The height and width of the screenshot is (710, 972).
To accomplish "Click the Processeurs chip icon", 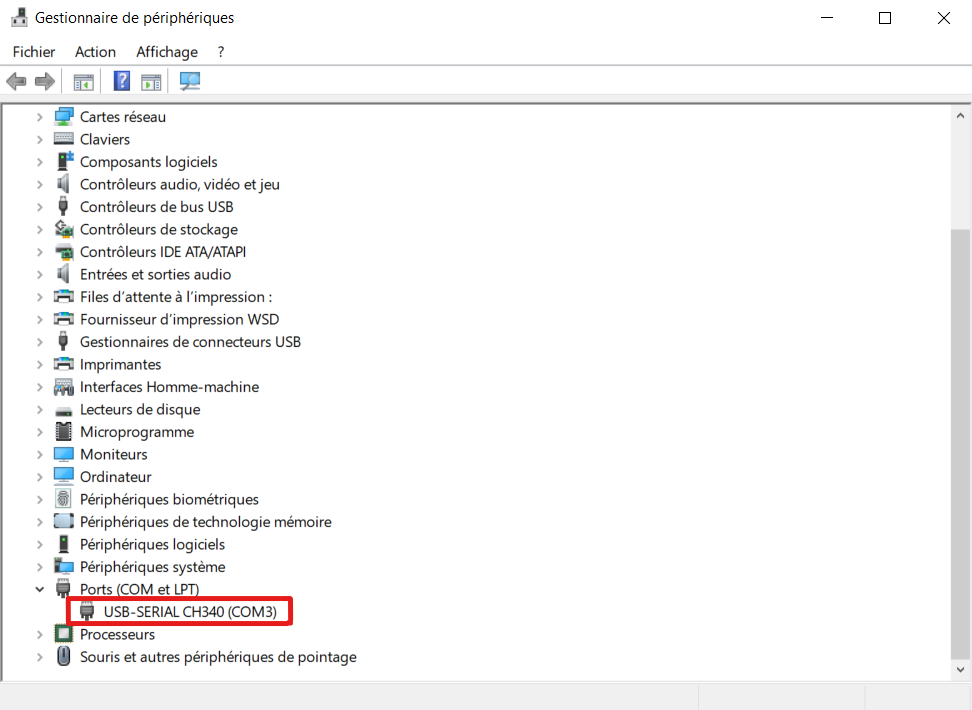I will [63, 634].
